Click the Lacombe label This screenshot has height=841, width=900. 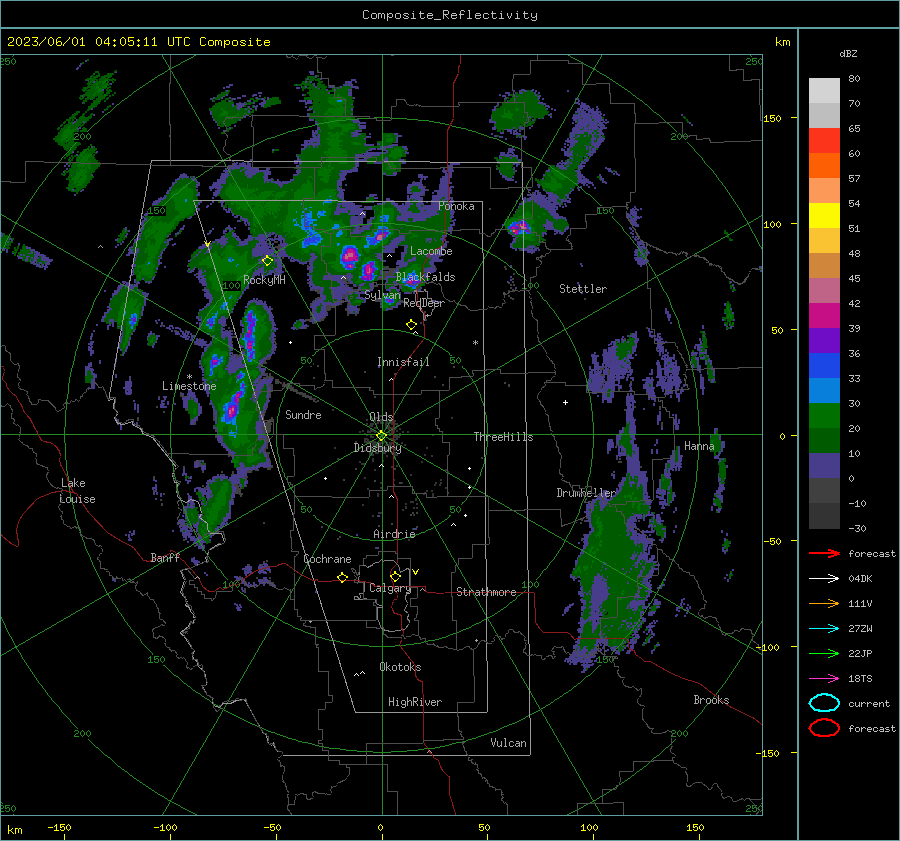[x=431, y=251]
